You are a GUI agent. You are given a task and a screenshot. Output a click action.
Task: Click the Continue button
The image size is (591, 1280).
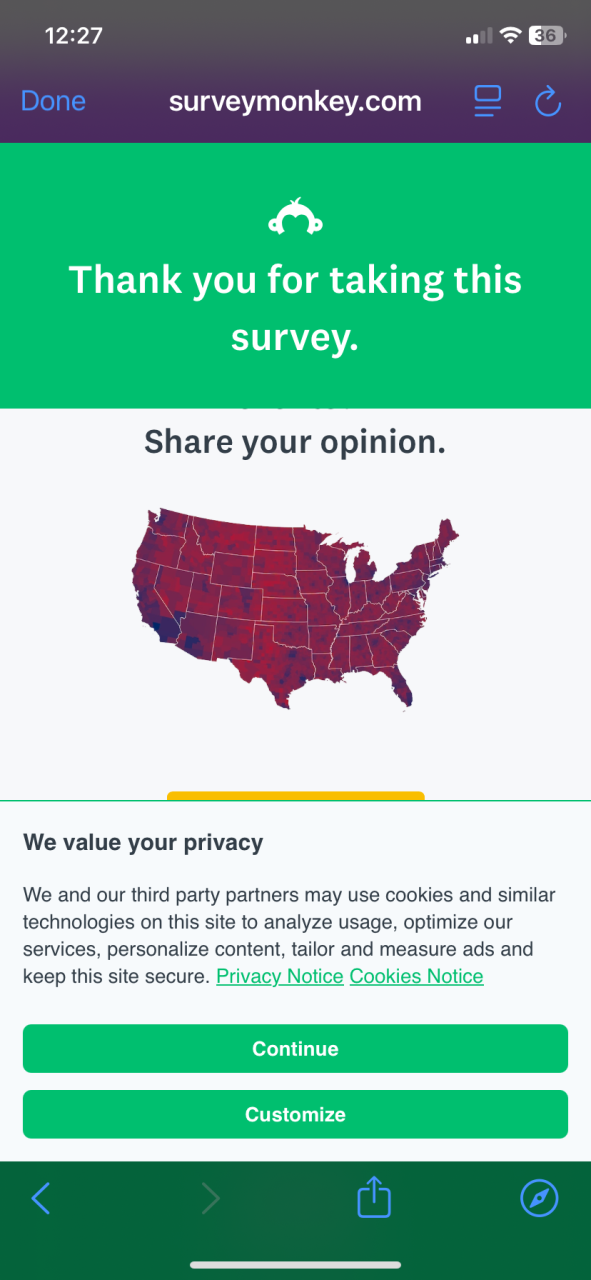point(295,1048)
